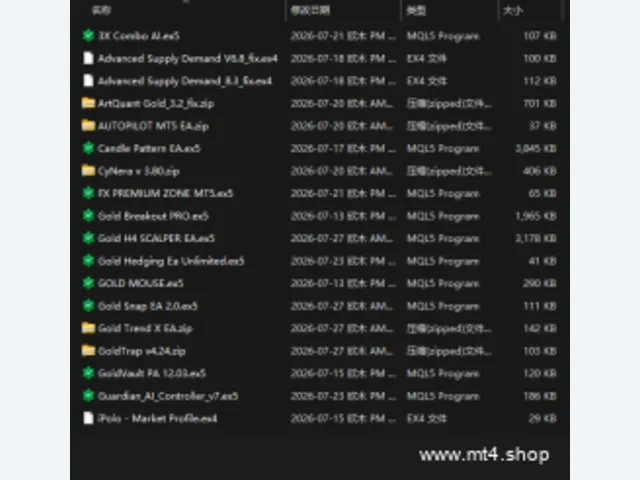Screen dimensions: 640x480
Task: Click the EX4 file type of iPolo - Market Profile
Action: coord(427,418)
